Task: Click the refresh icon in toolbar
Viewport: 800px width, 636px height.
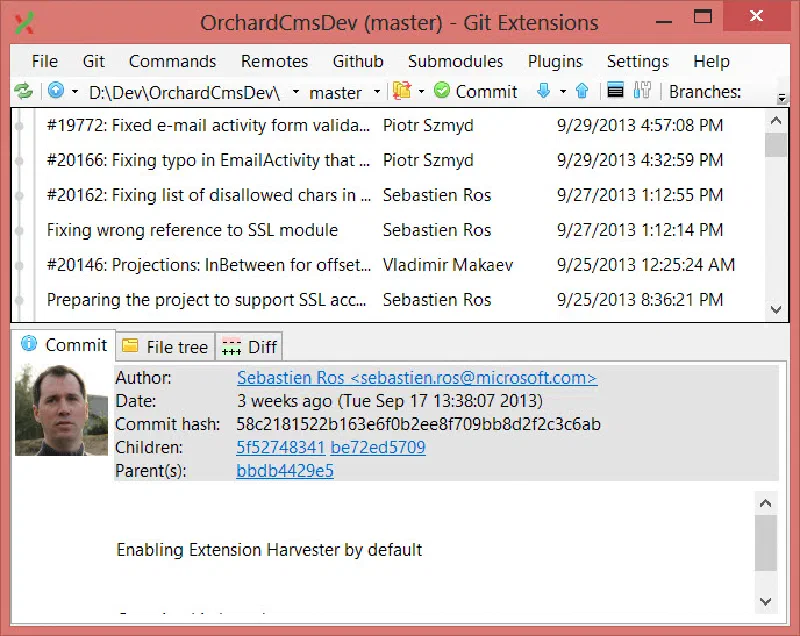Action: pyautogui.click(x=23, y=91)
